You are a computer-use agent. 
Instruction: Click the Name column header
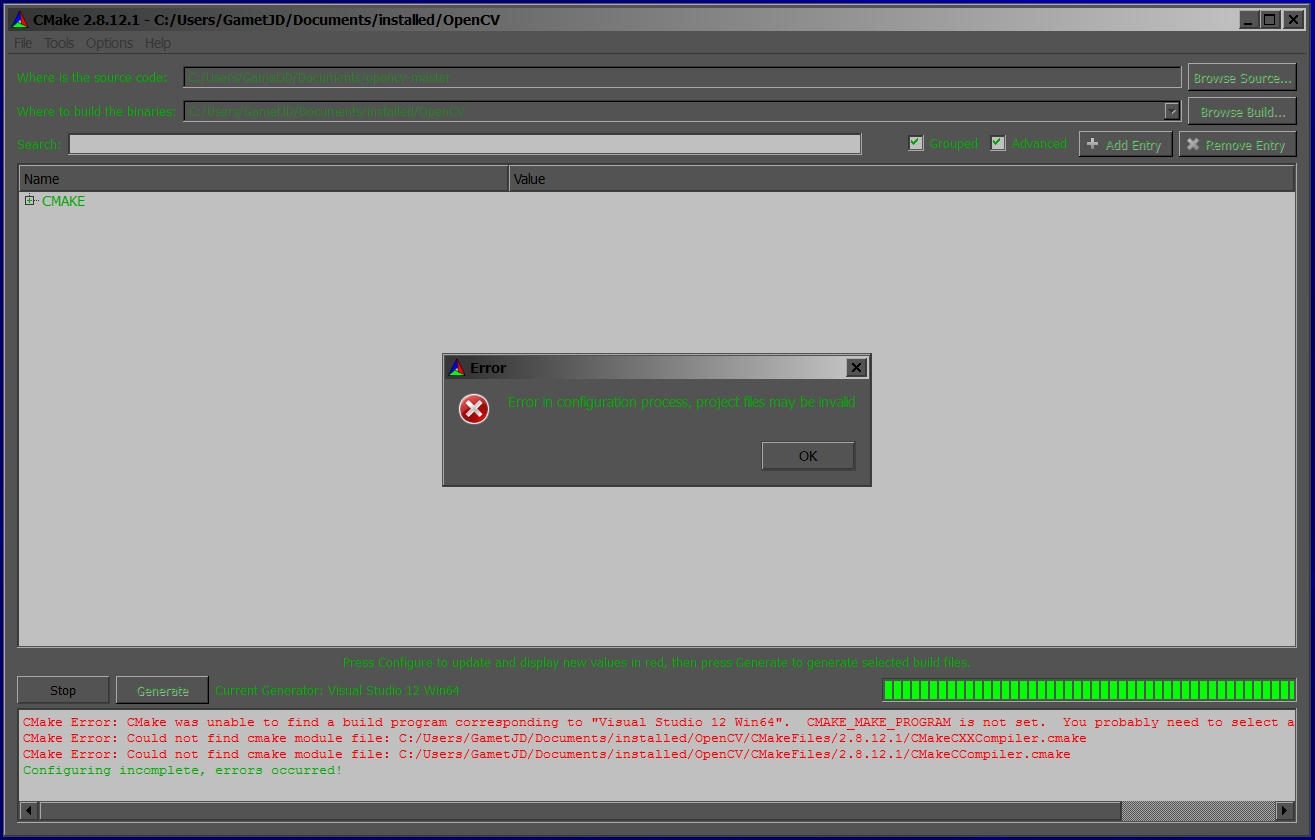(264, 179)
